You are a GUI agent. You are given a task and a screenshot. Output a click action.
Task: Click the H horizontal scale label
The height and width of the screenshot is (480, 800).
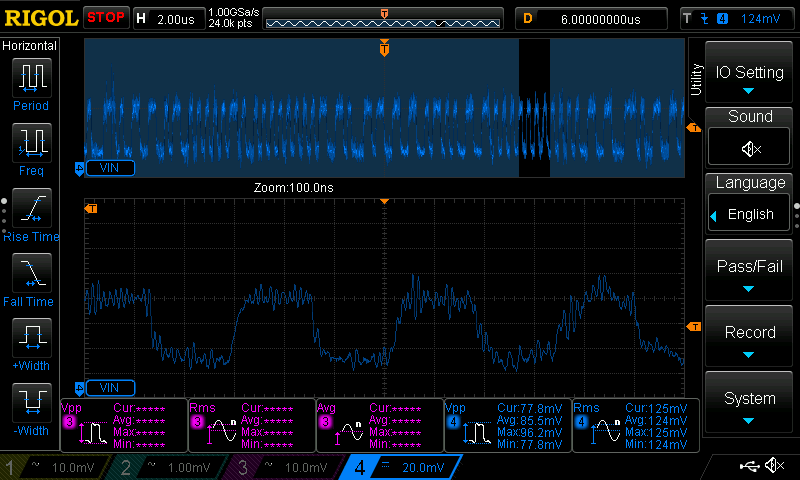pyautogui.click(x=141, y=19)
